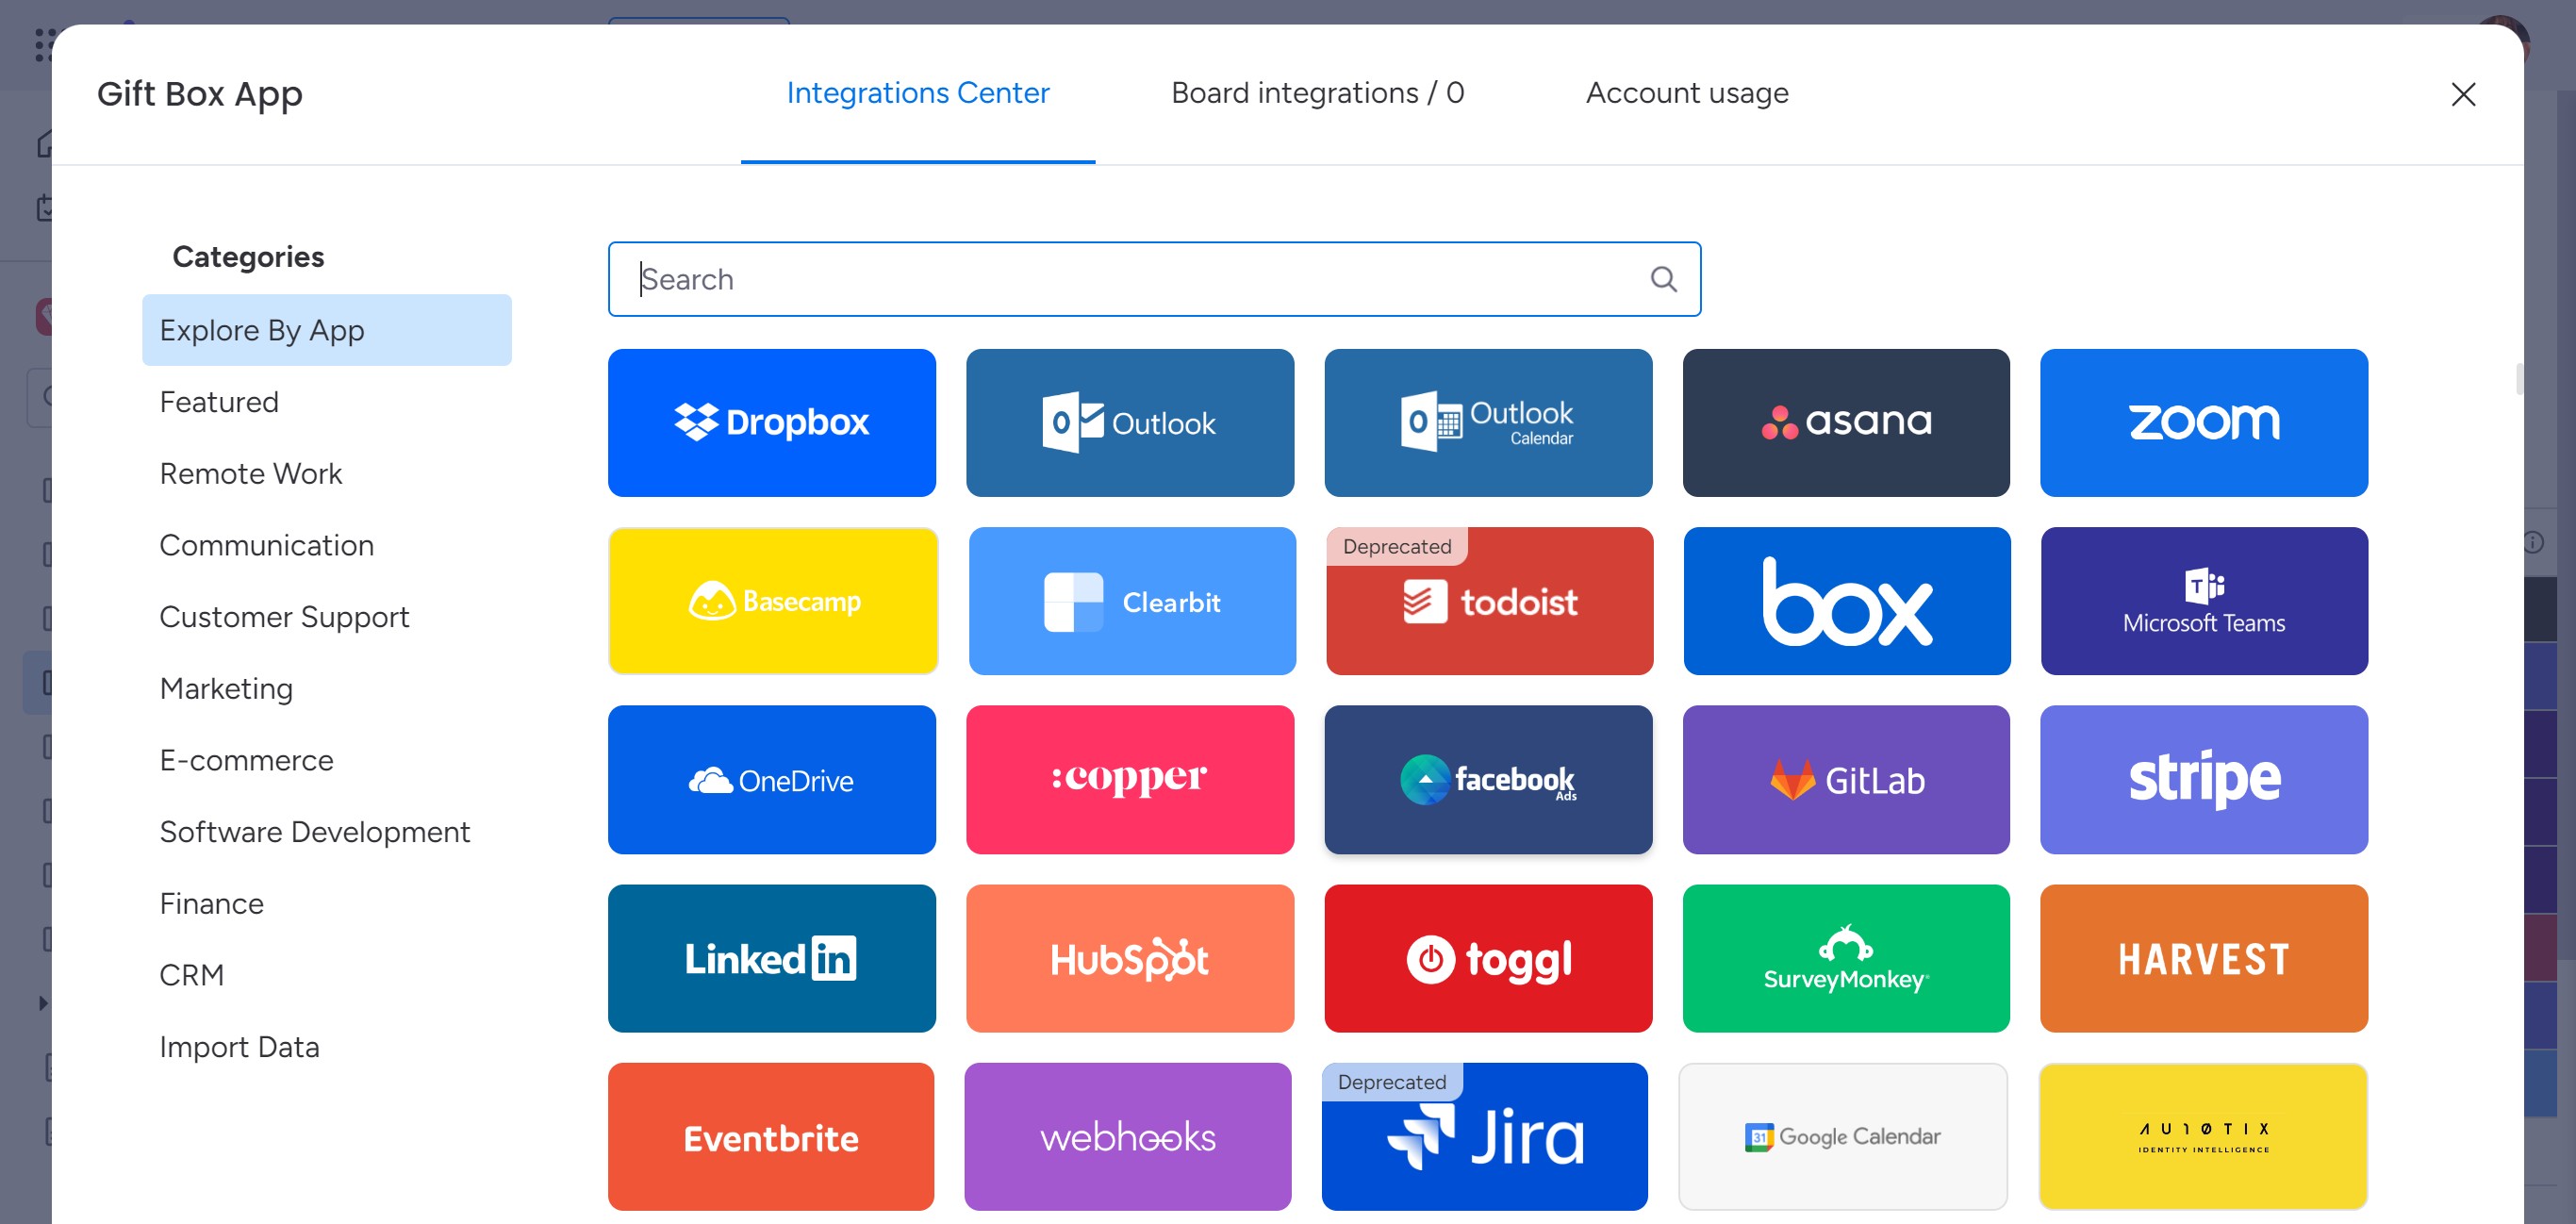Open the Dropbox integration tile
Viewport: 2576px width, 1224px height.
coord(771,422)
